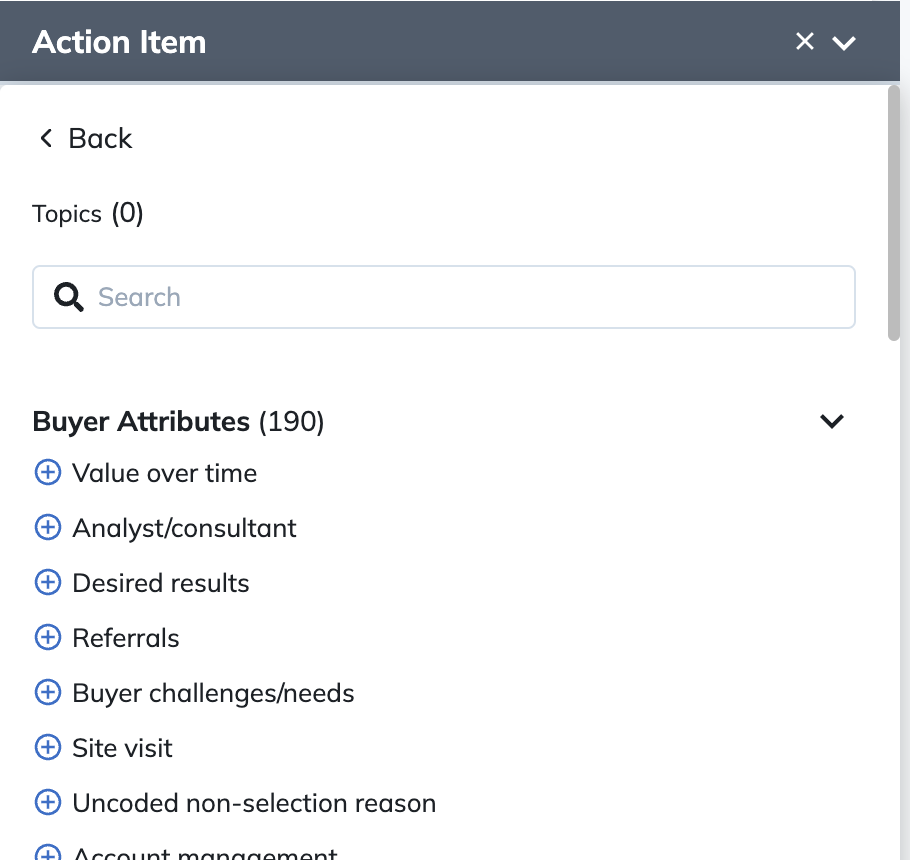Select the 'Analyst/consultant' label
The height and width of the screenshot is (860, 910).
tap(184, 529)
